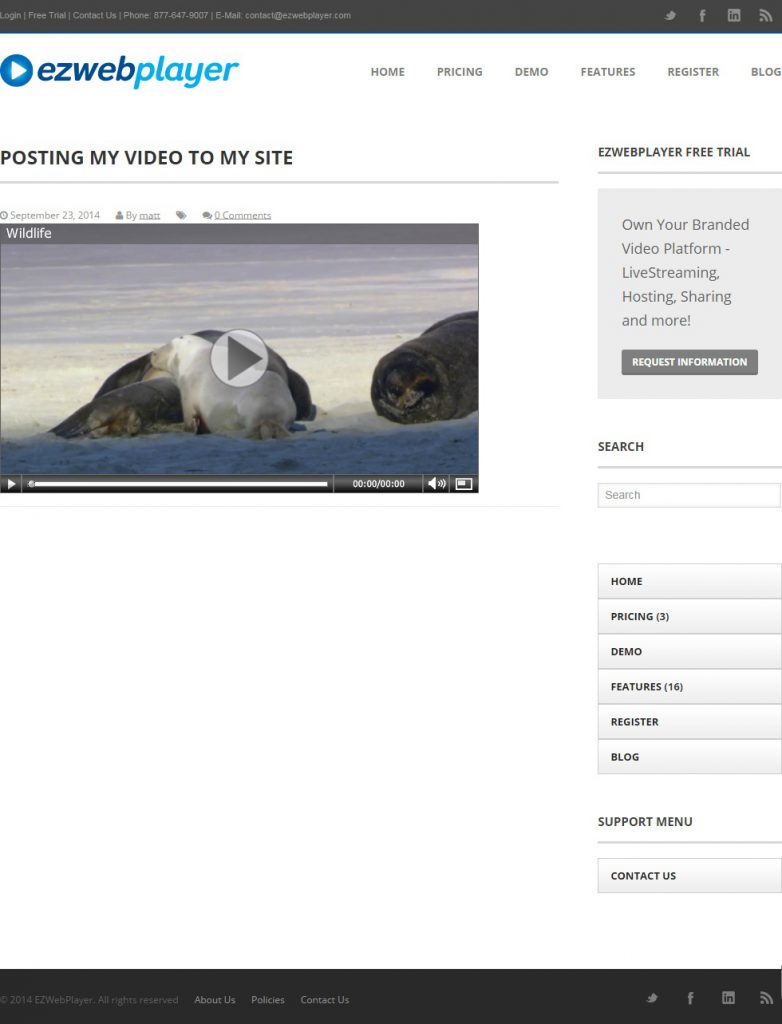Go to Features in the top navigation
782x1024 pixels.
(608, 72)
